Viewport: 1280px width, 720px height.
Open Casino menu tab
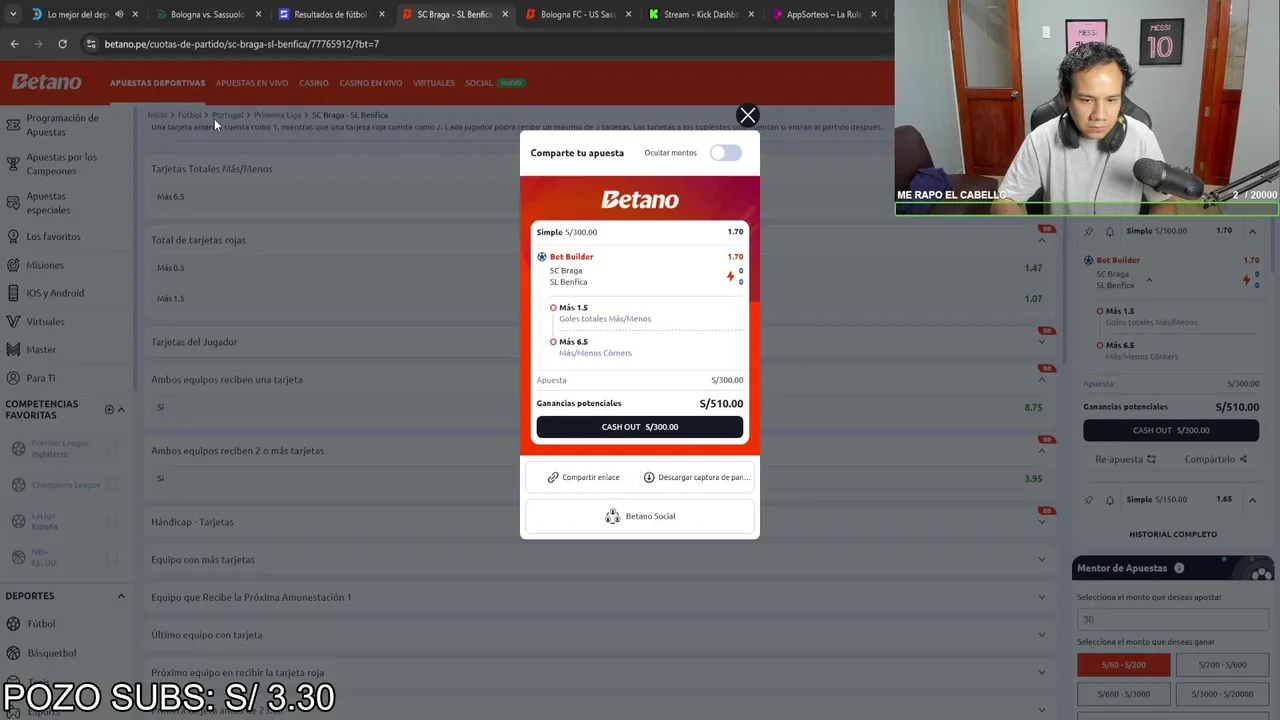pos(314,83)
